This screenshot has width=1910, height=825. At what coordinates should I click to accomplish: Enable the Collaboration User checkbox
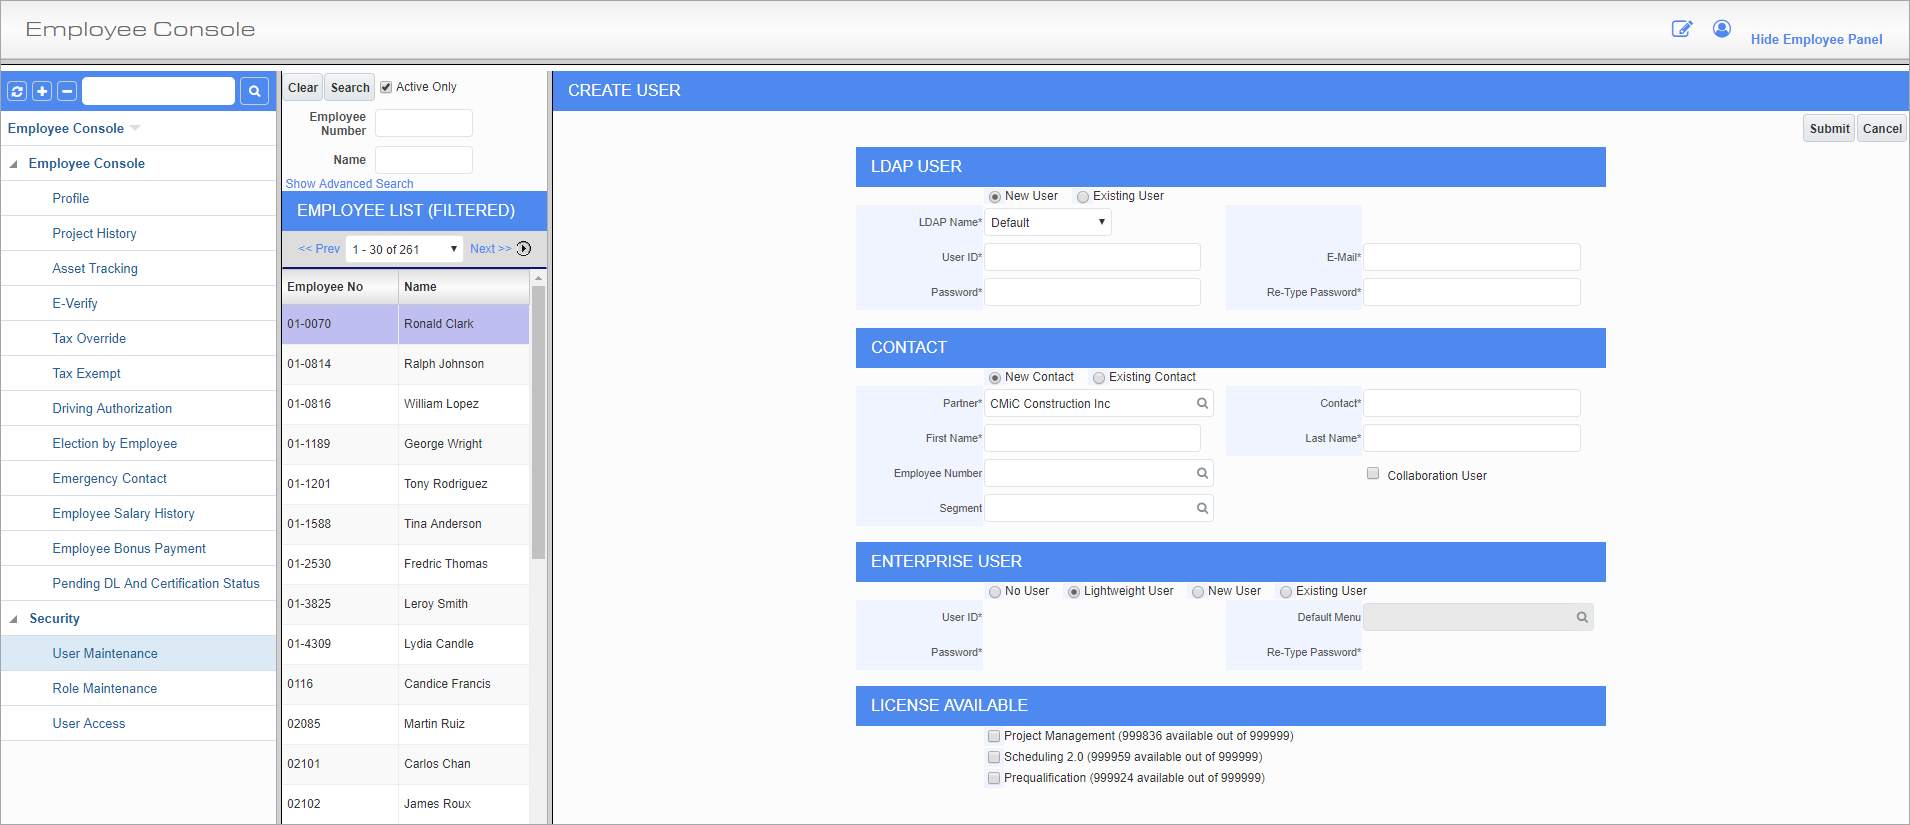(x=1373, y=474)
